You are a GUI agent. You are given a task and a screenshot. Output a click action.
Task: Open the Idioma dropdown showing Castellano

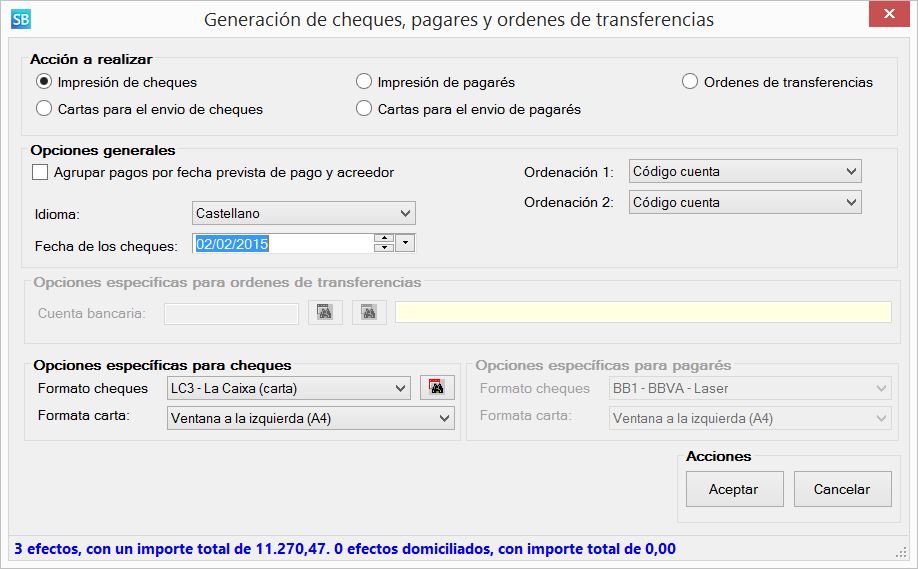pos(303,213)
